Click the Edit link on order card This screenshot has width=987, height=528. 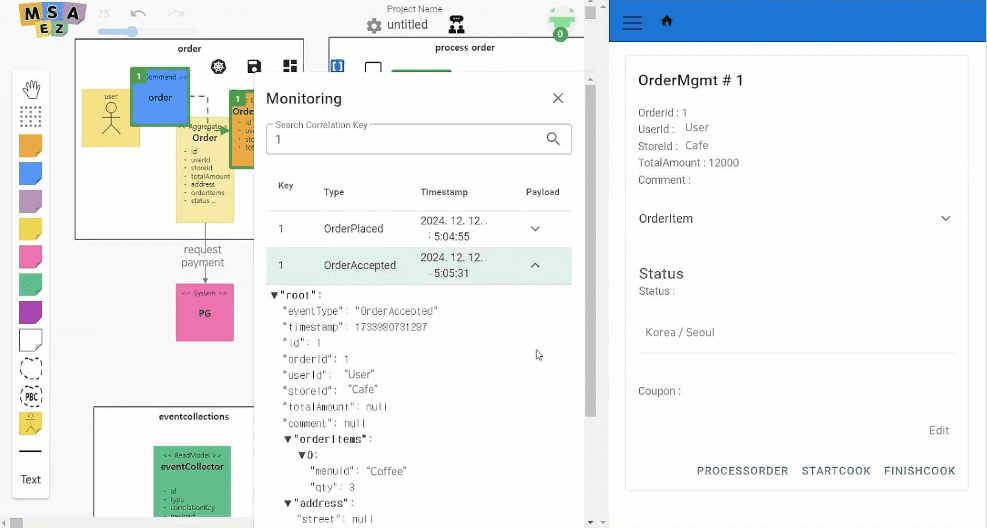tap(938, 430)
